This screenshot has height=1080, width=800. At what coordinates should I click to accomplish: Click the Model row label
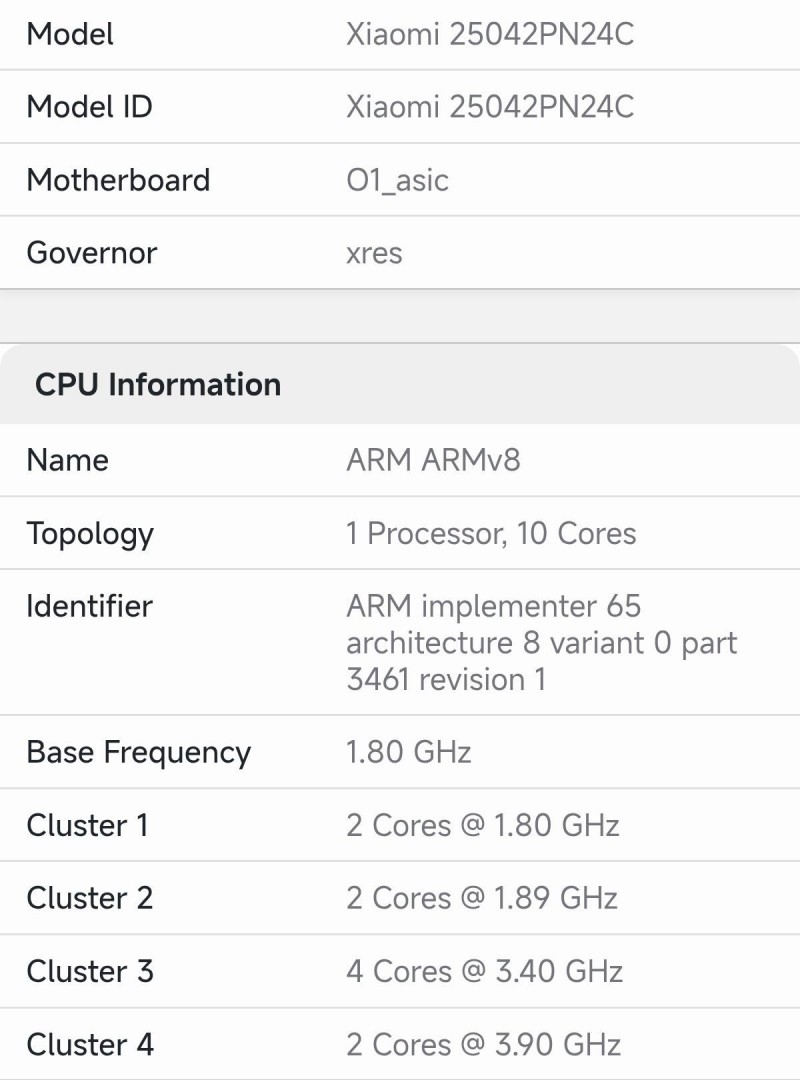click(70, 34)
